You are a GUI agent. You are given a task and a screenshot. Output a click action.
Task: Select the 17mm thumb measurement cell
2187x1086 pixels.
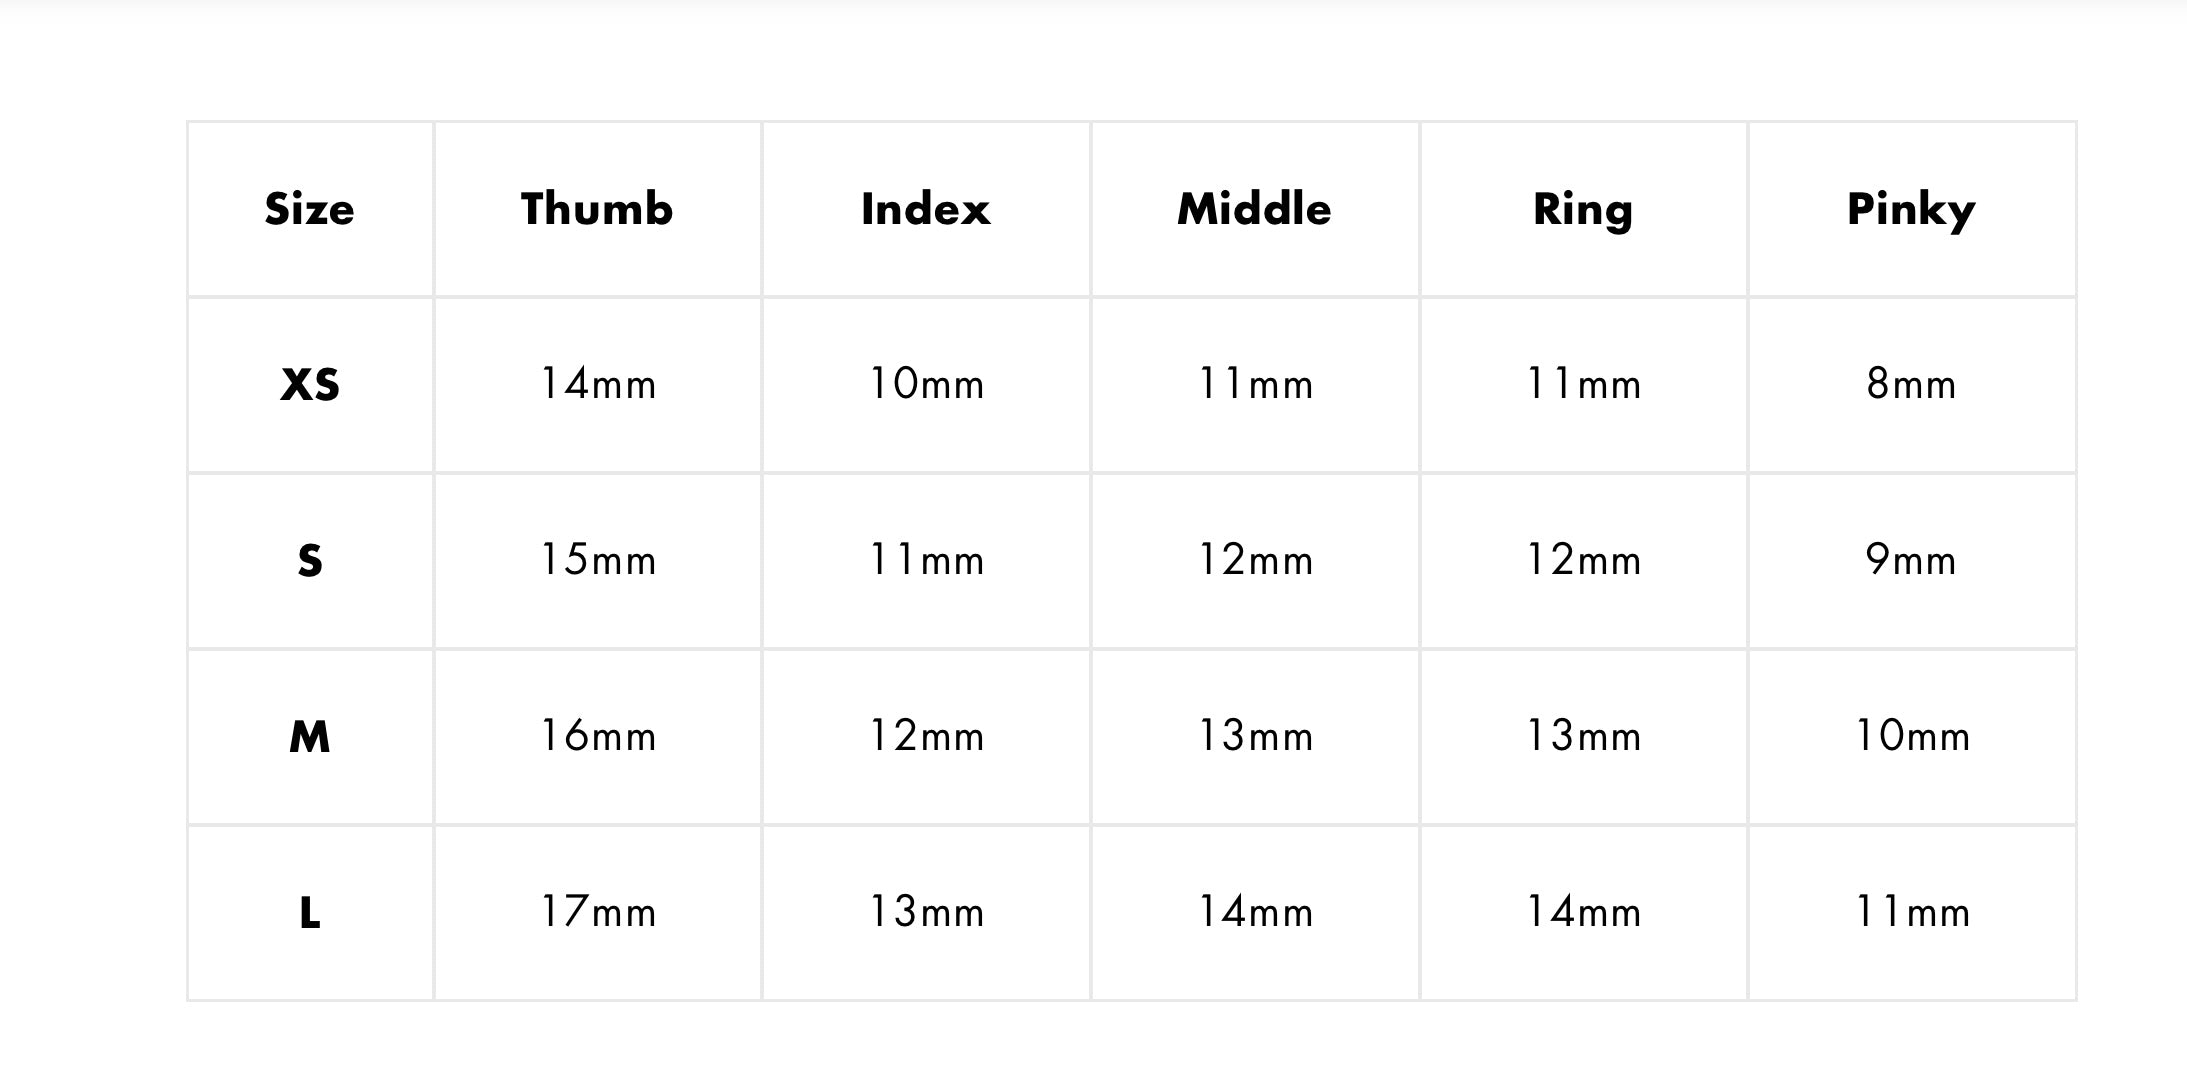[x=598, y=913]
